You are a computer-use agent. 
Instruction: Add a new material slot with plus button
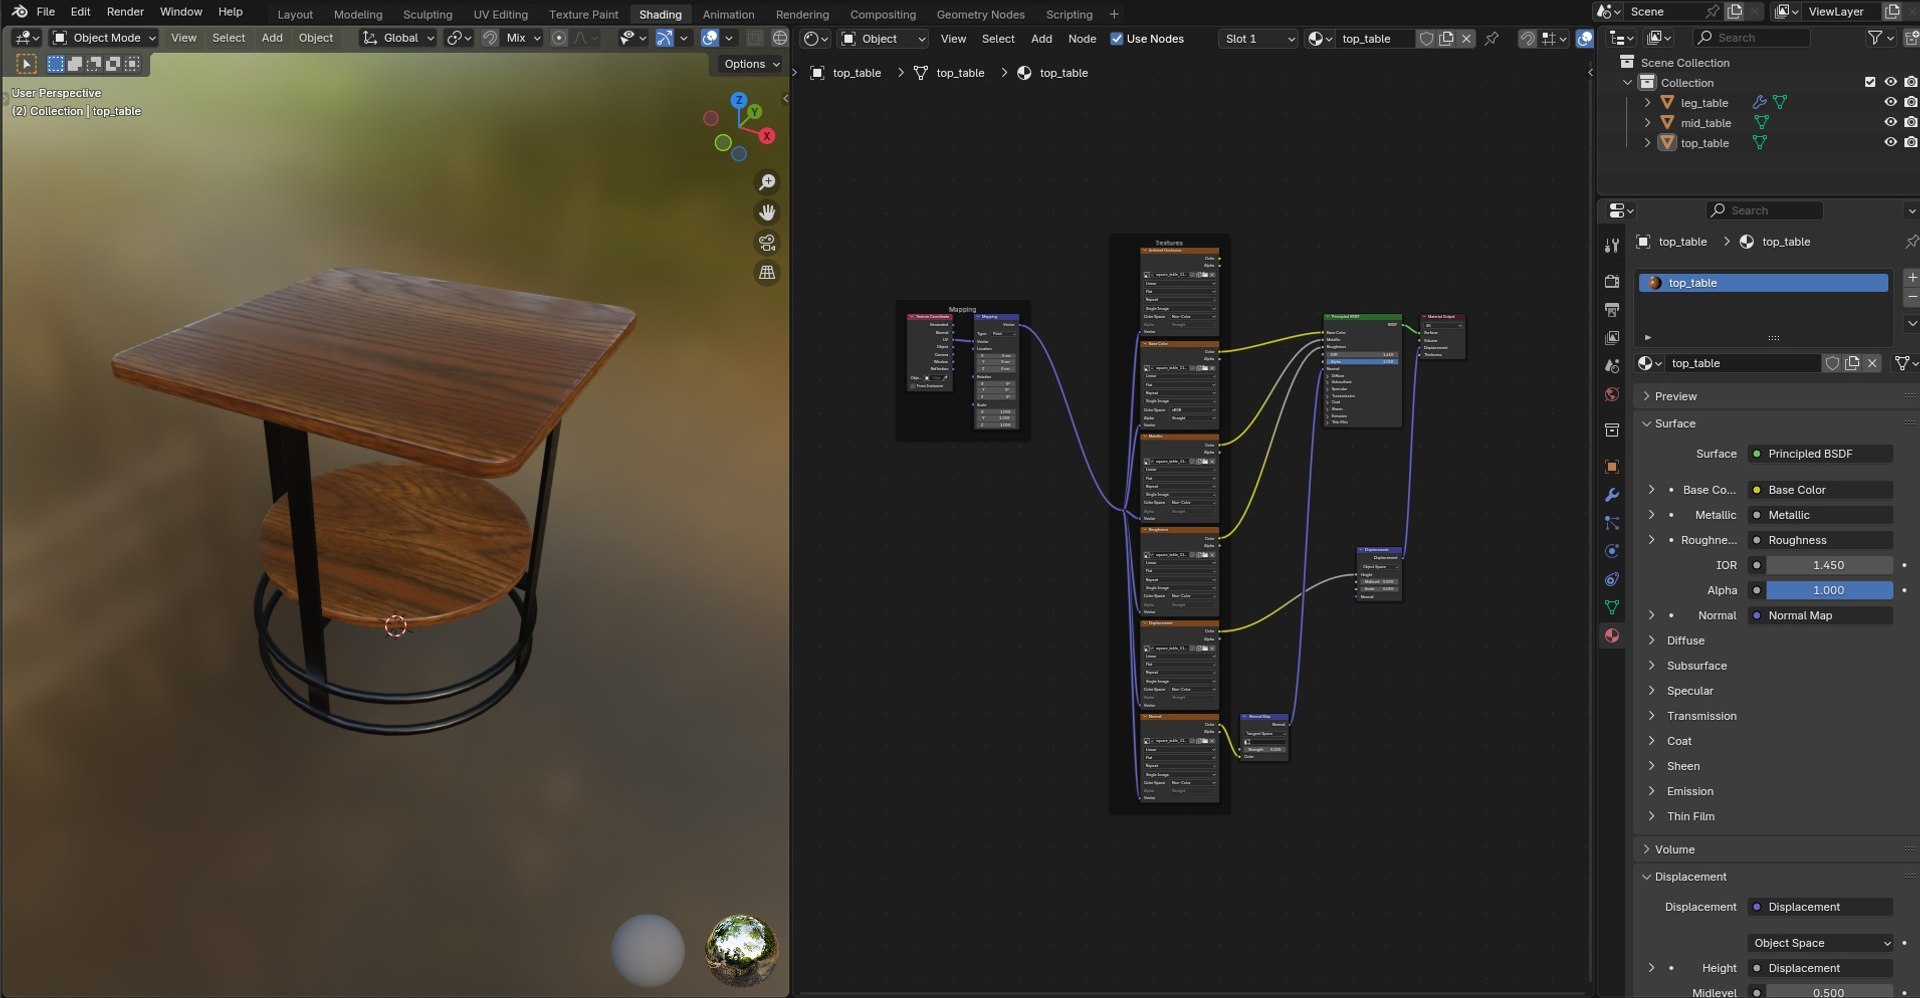point(1911,277)
